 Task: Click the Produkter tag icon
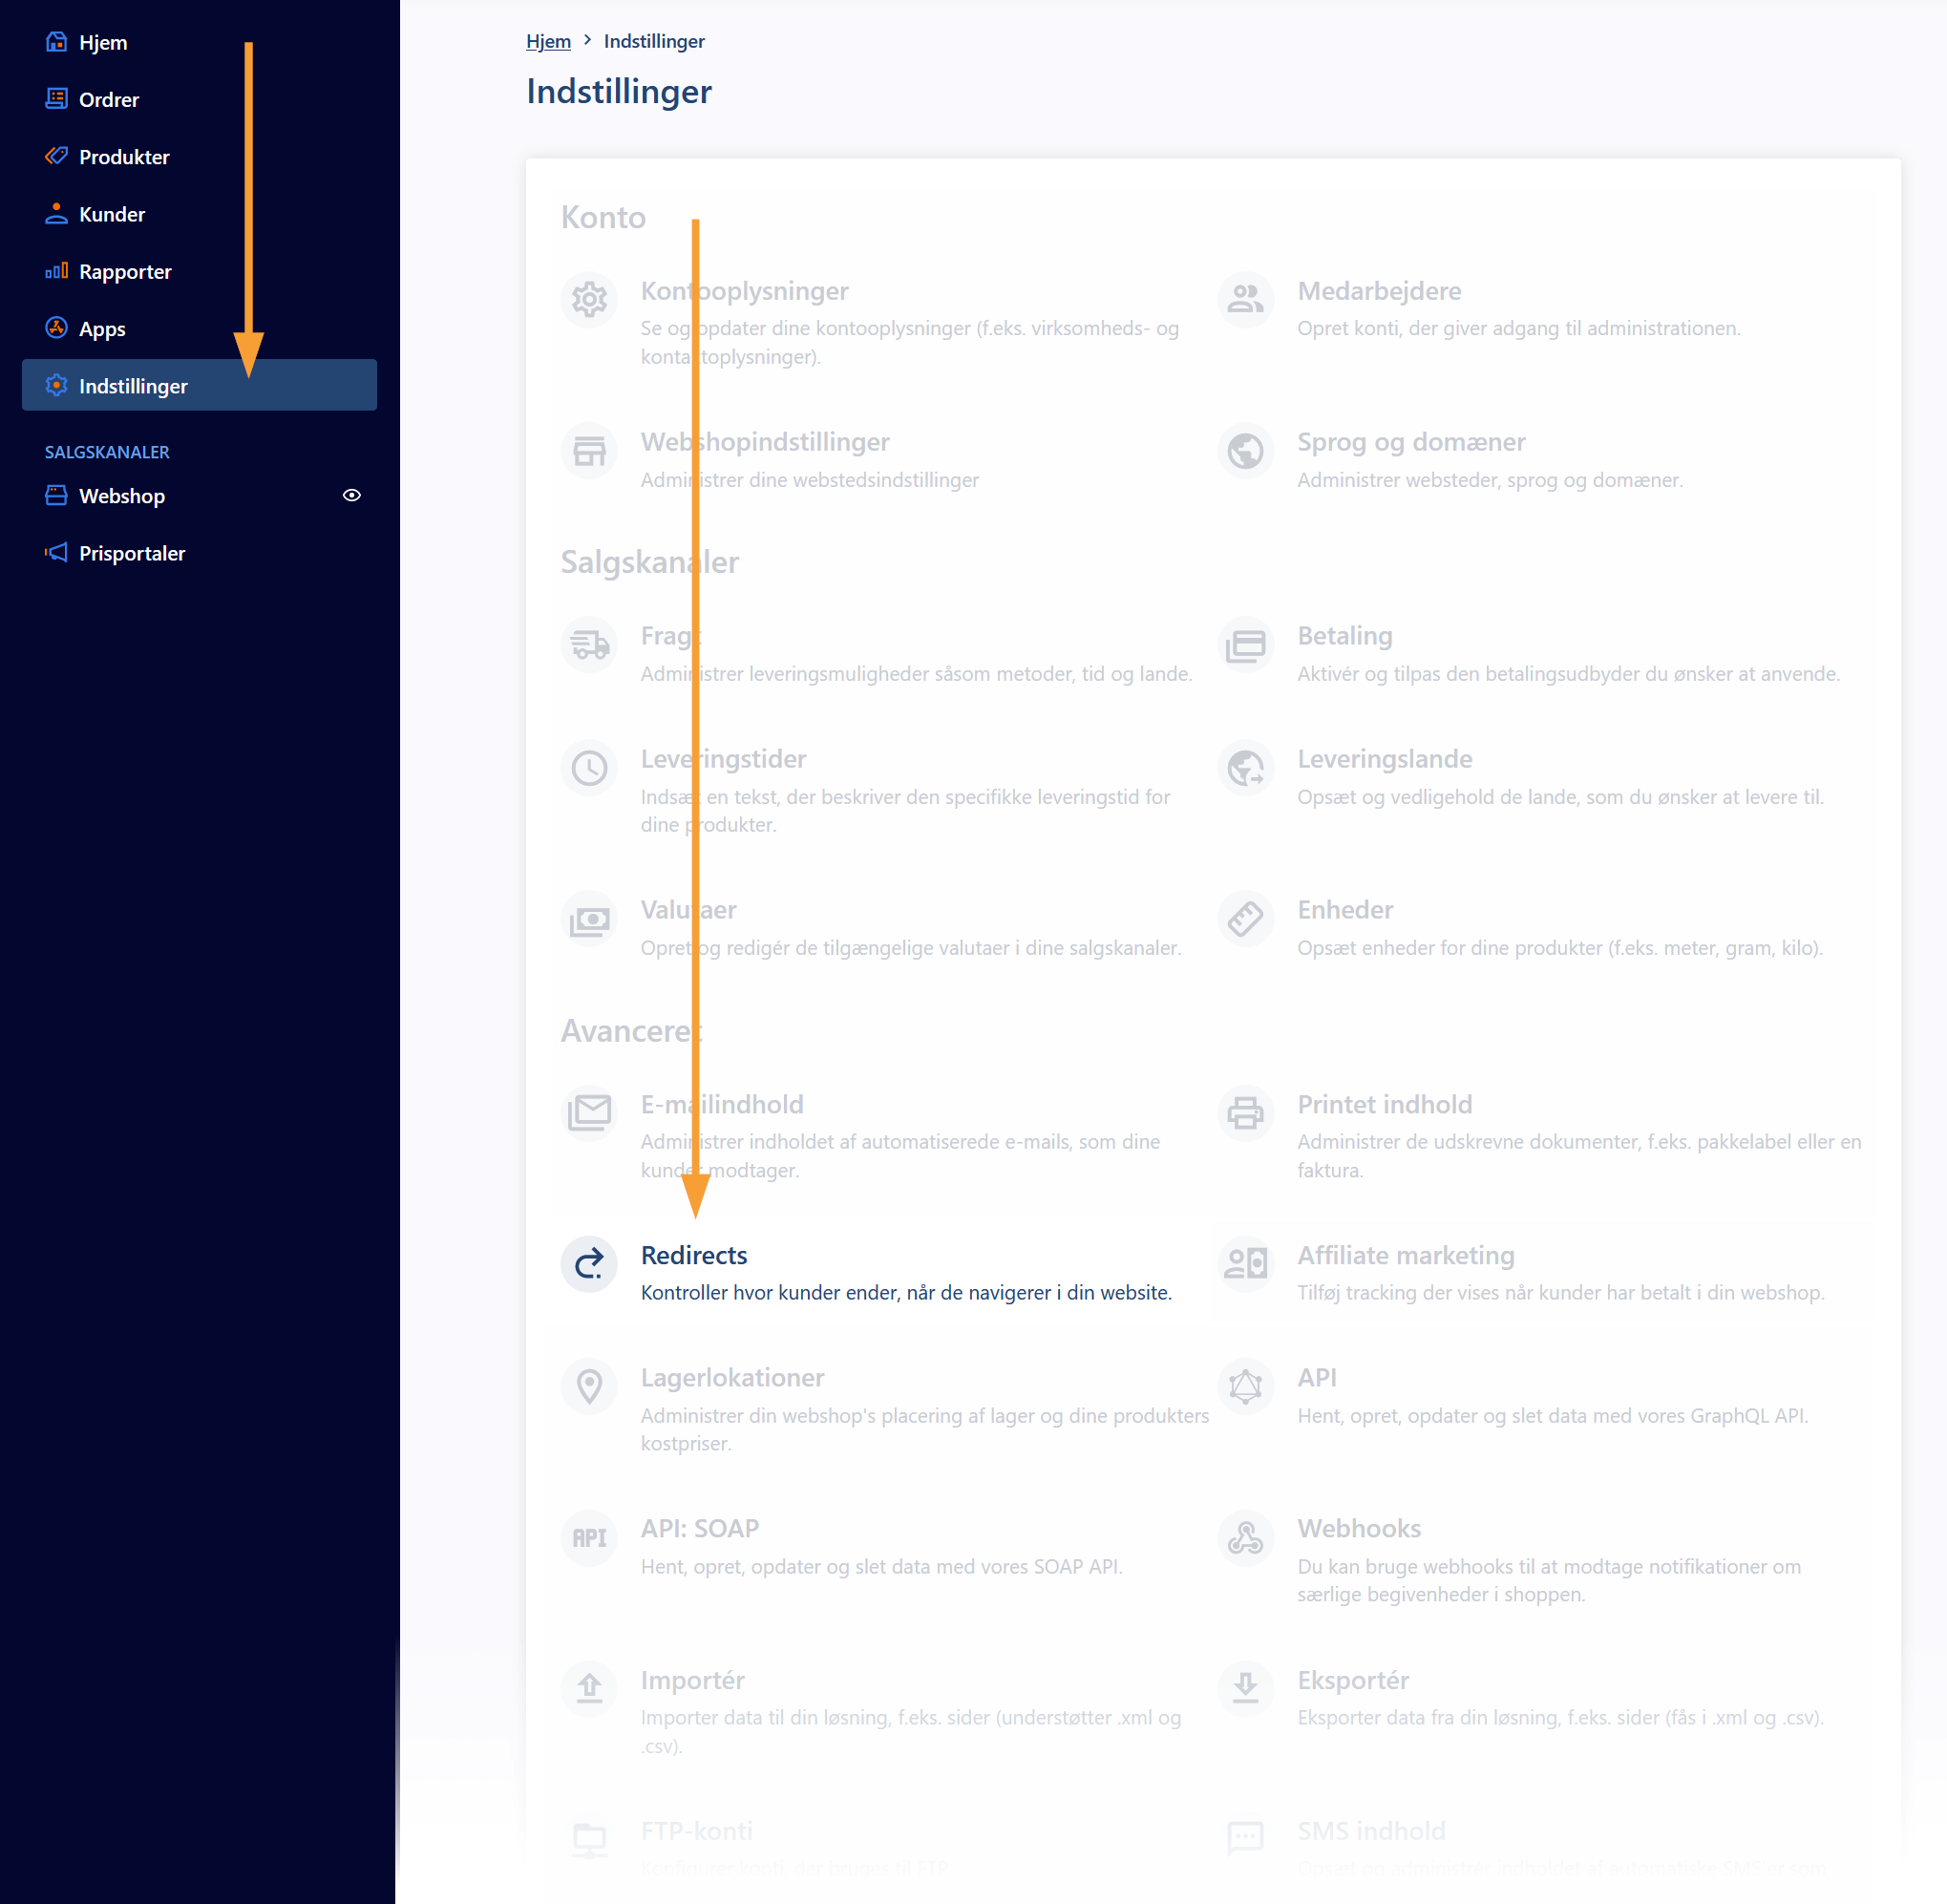pyautogui.click(x=57, y=156)
